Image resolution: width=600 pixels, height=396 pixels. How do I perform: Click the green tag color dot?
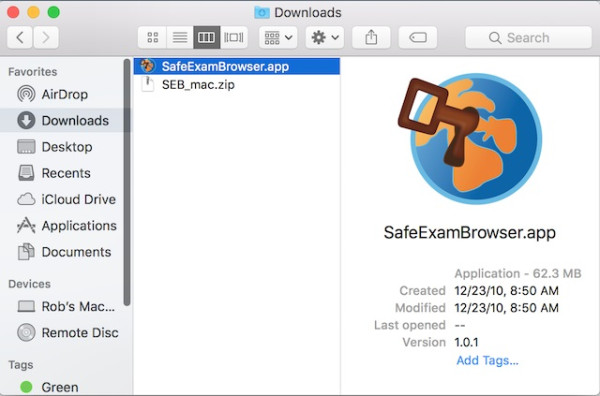(26, 387)
